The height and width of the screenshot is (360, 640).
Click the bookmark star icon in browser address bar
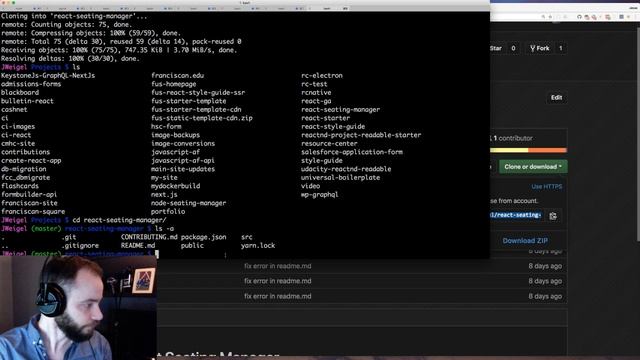point(550,17)
